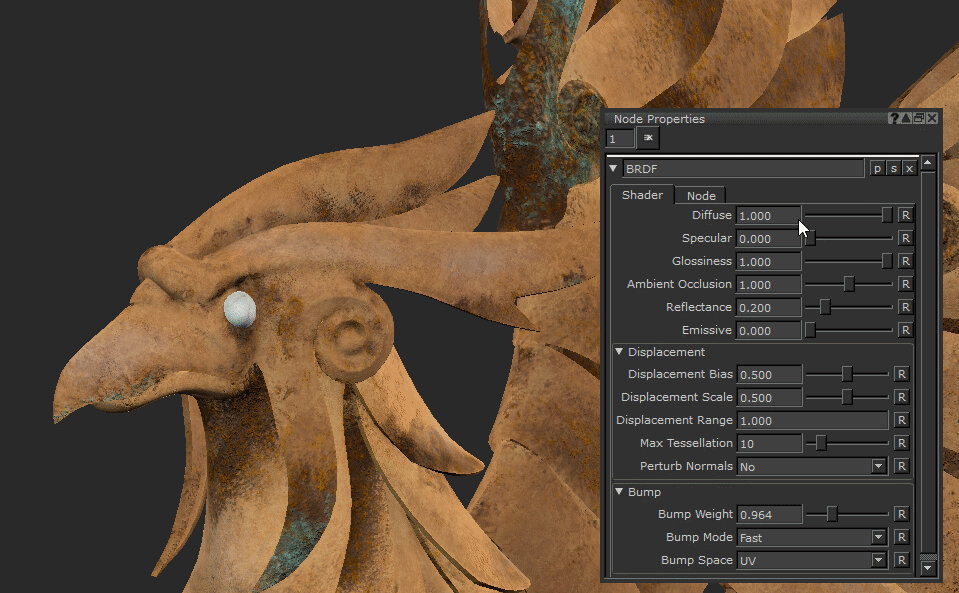The height and width of the screenshot is (593, 959).
Task: Switch to the Node tab
Action: point(699,195)
